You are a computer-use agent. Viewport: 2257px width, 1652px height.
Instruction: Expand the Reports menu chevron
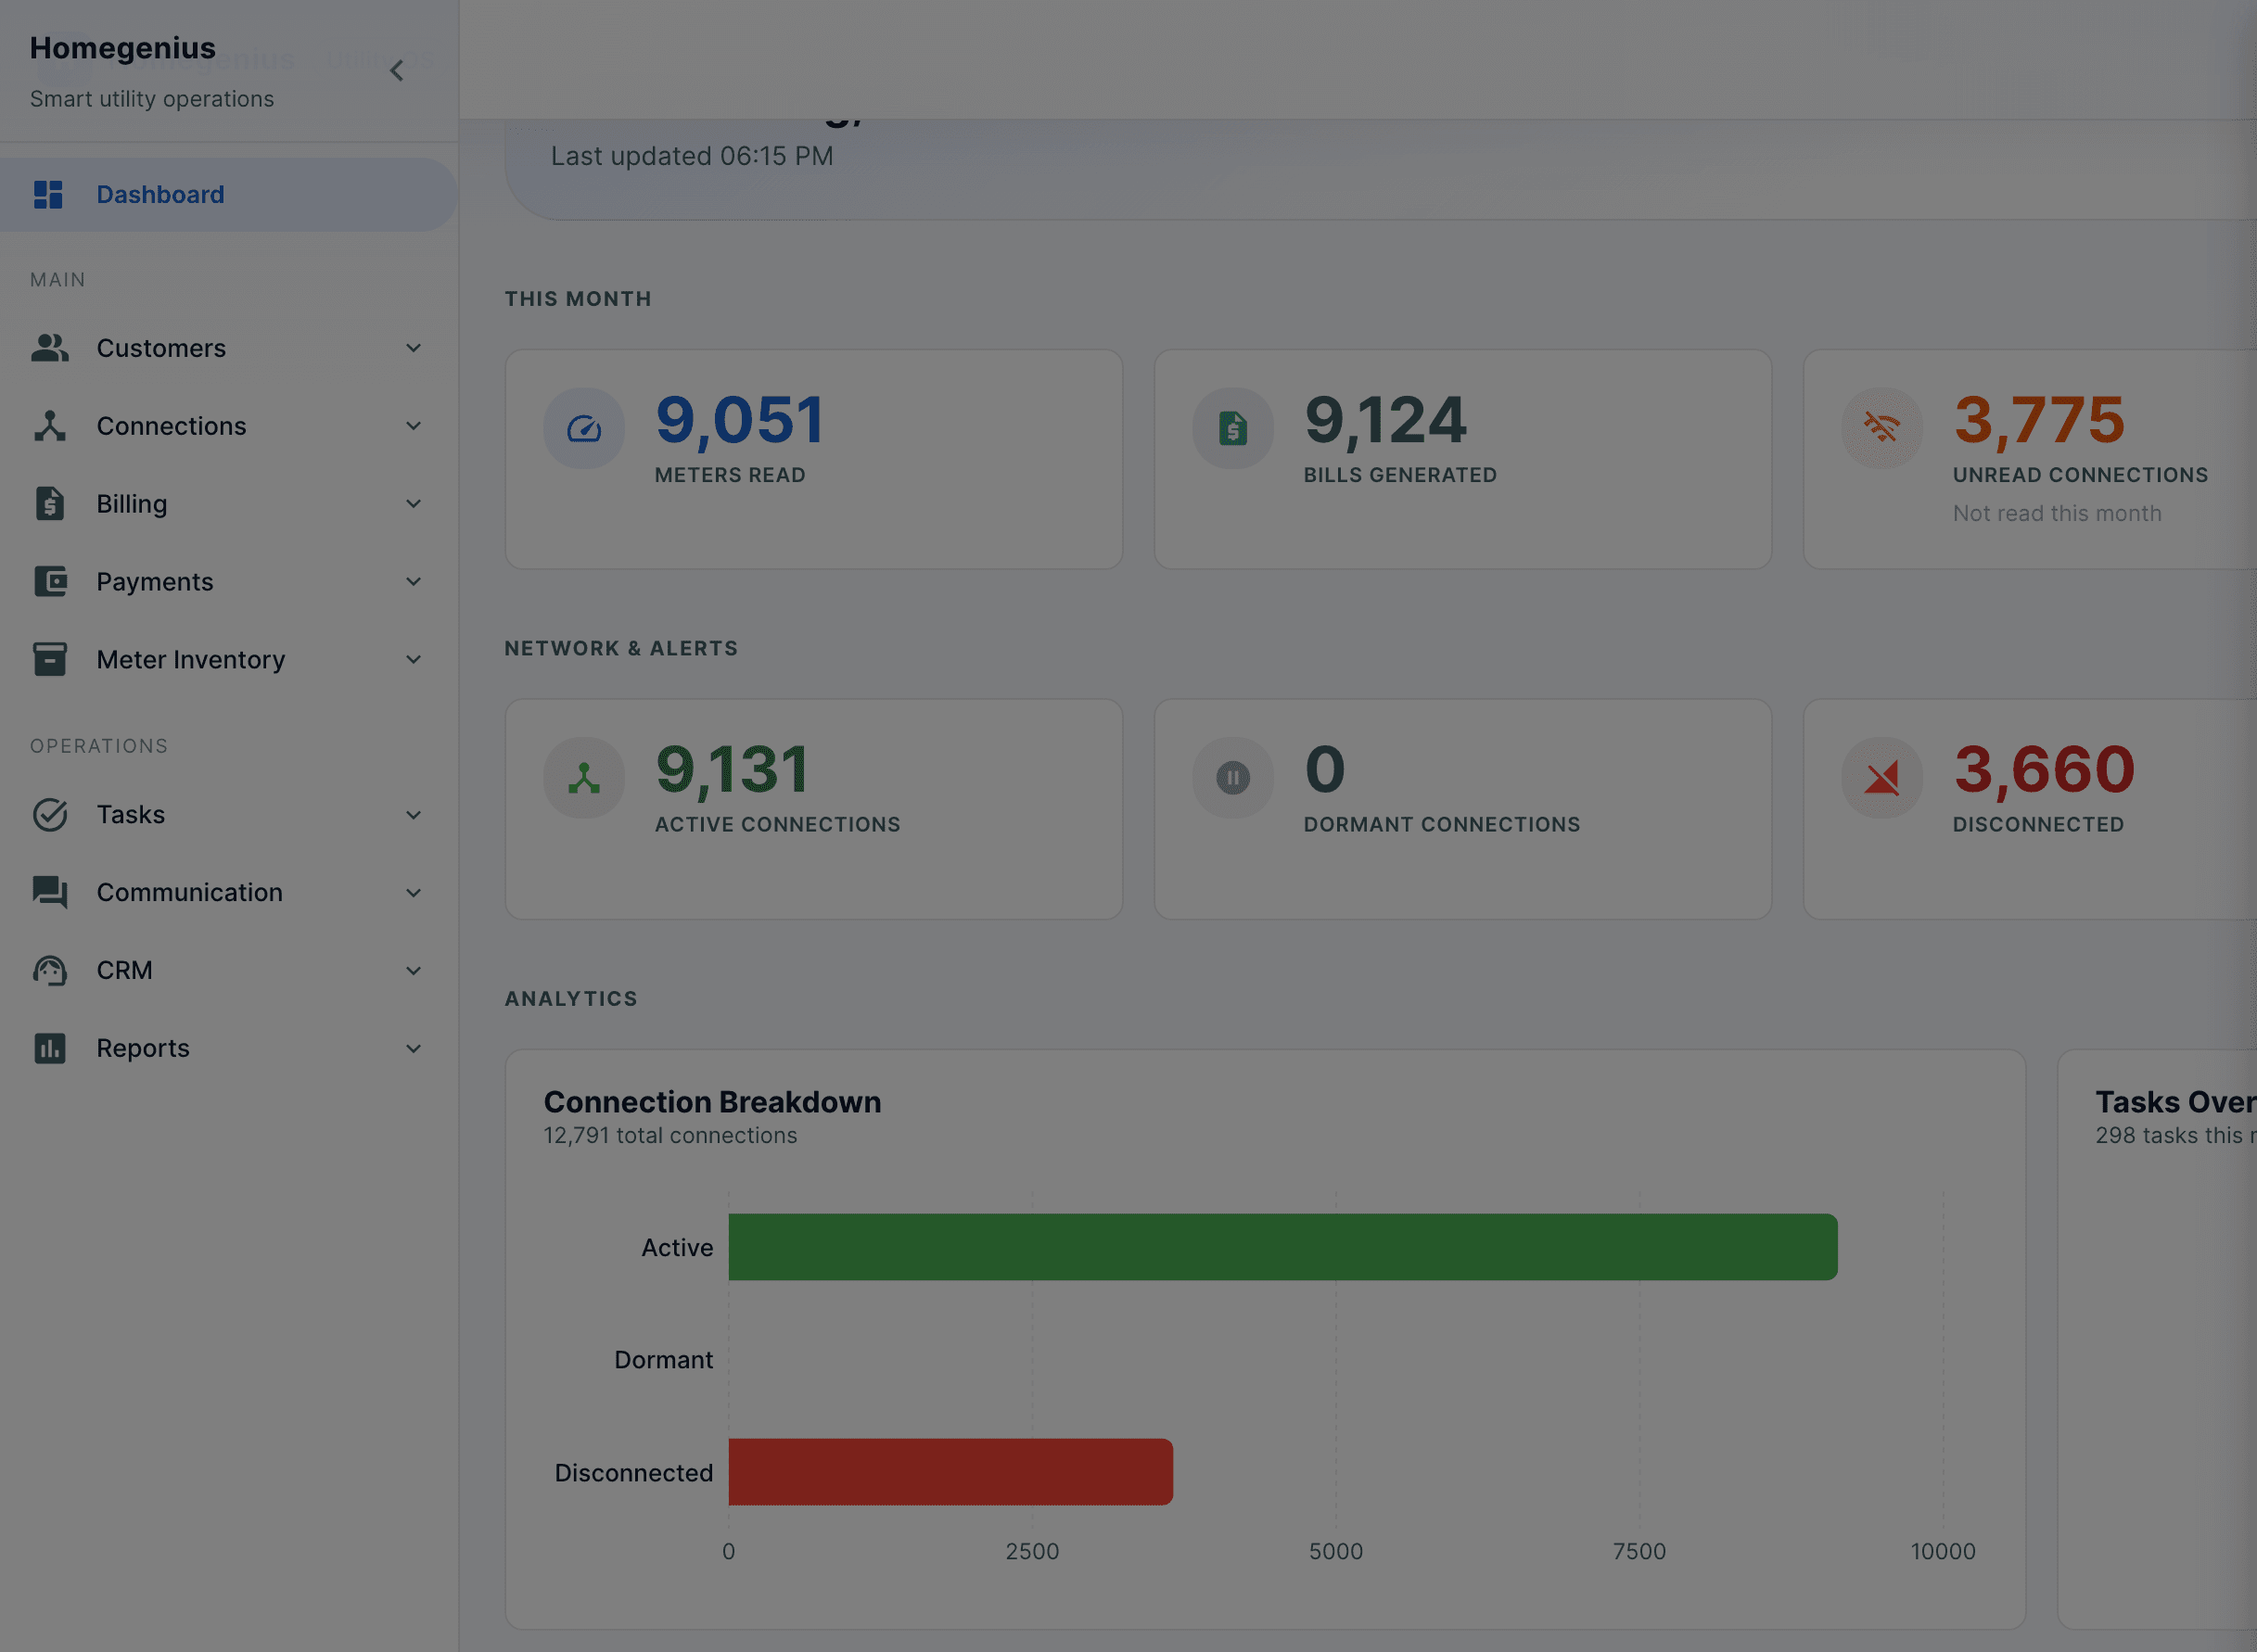[414, 1049]
